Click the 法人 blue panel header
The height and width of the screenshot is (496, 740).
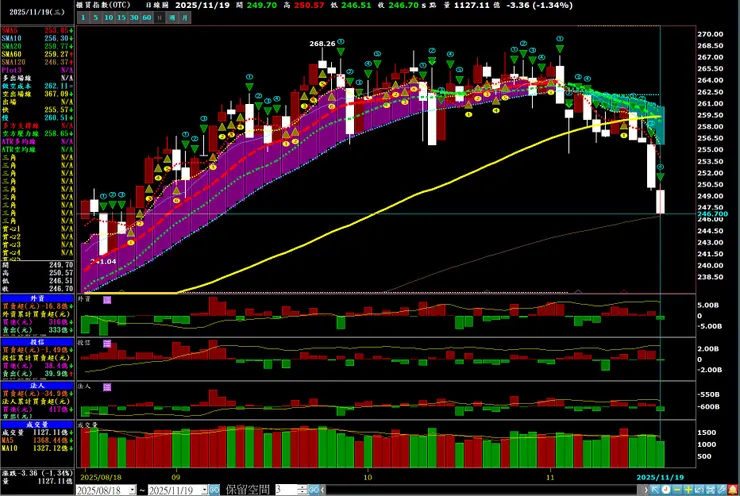pos(37,386)
